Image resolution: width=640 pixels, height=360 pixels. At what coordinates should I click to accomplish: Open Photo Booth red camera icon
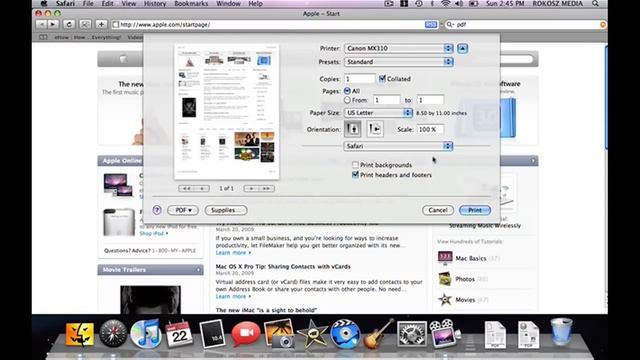(246, 334)
